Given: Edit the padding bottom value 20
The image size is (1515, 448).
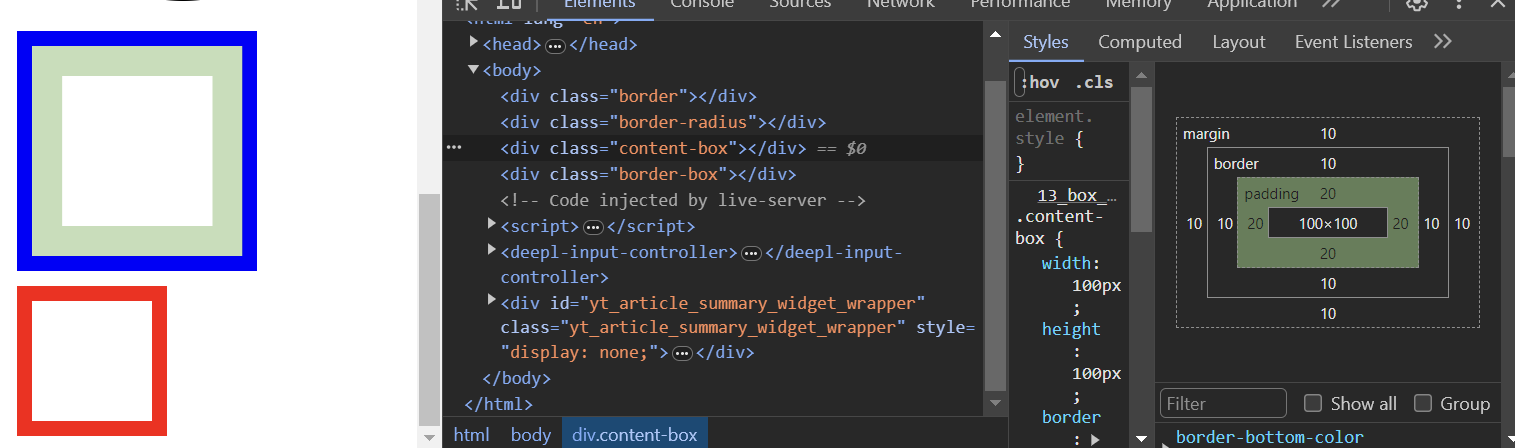Looking at the screenshot, I should click(1328, 254).
